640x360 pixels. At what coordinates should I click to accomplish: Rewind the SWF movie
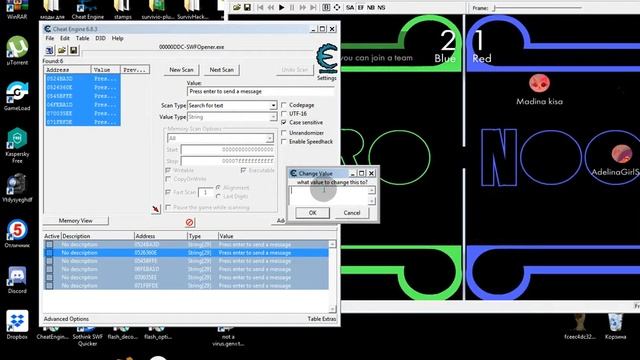pyautogui.click(x=271, y=8)
